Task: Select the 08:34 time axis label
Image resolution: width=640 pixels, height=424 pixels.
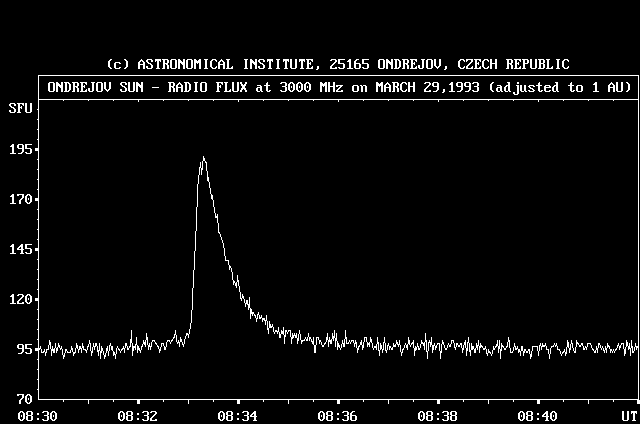Action: pyautogui.click(x=237, y=415)
